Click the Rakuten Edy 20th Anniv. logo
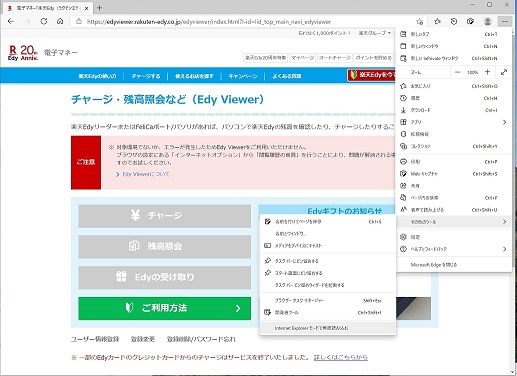Image resolution: width=517 pixels, height=376 pixels. 23,53
